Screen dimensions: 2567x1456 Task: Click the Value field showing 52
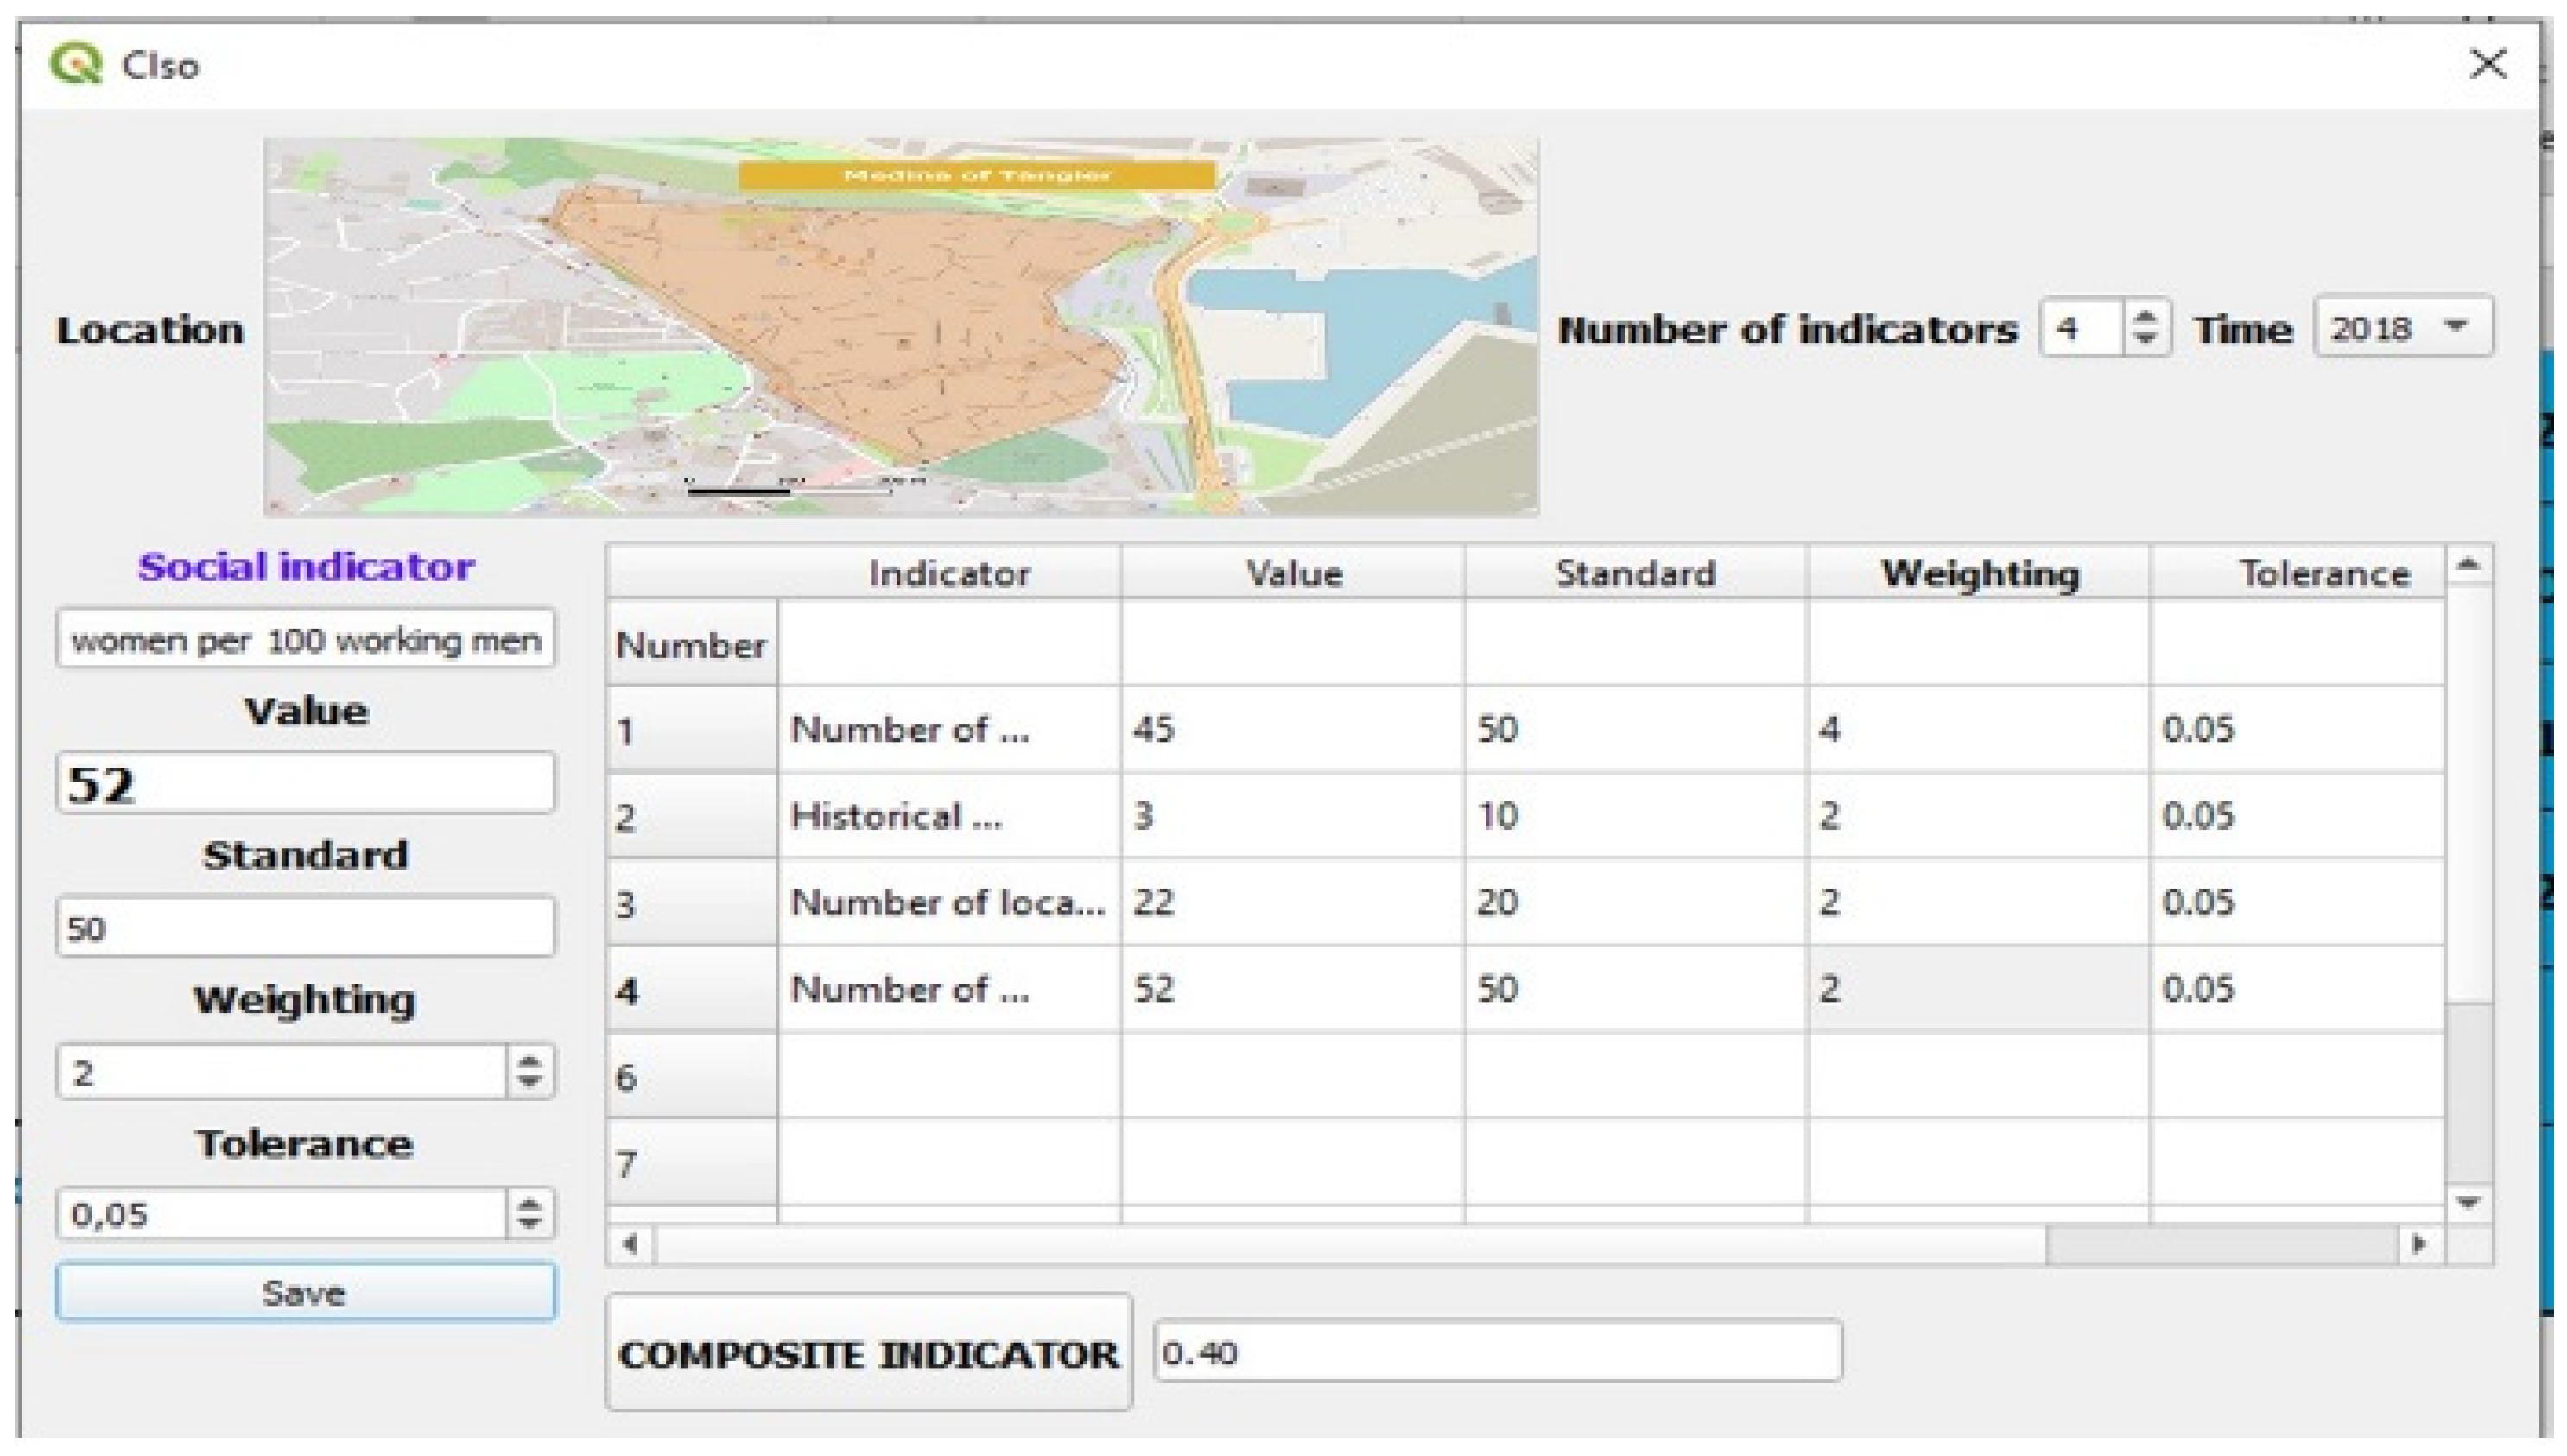[305, 783]
